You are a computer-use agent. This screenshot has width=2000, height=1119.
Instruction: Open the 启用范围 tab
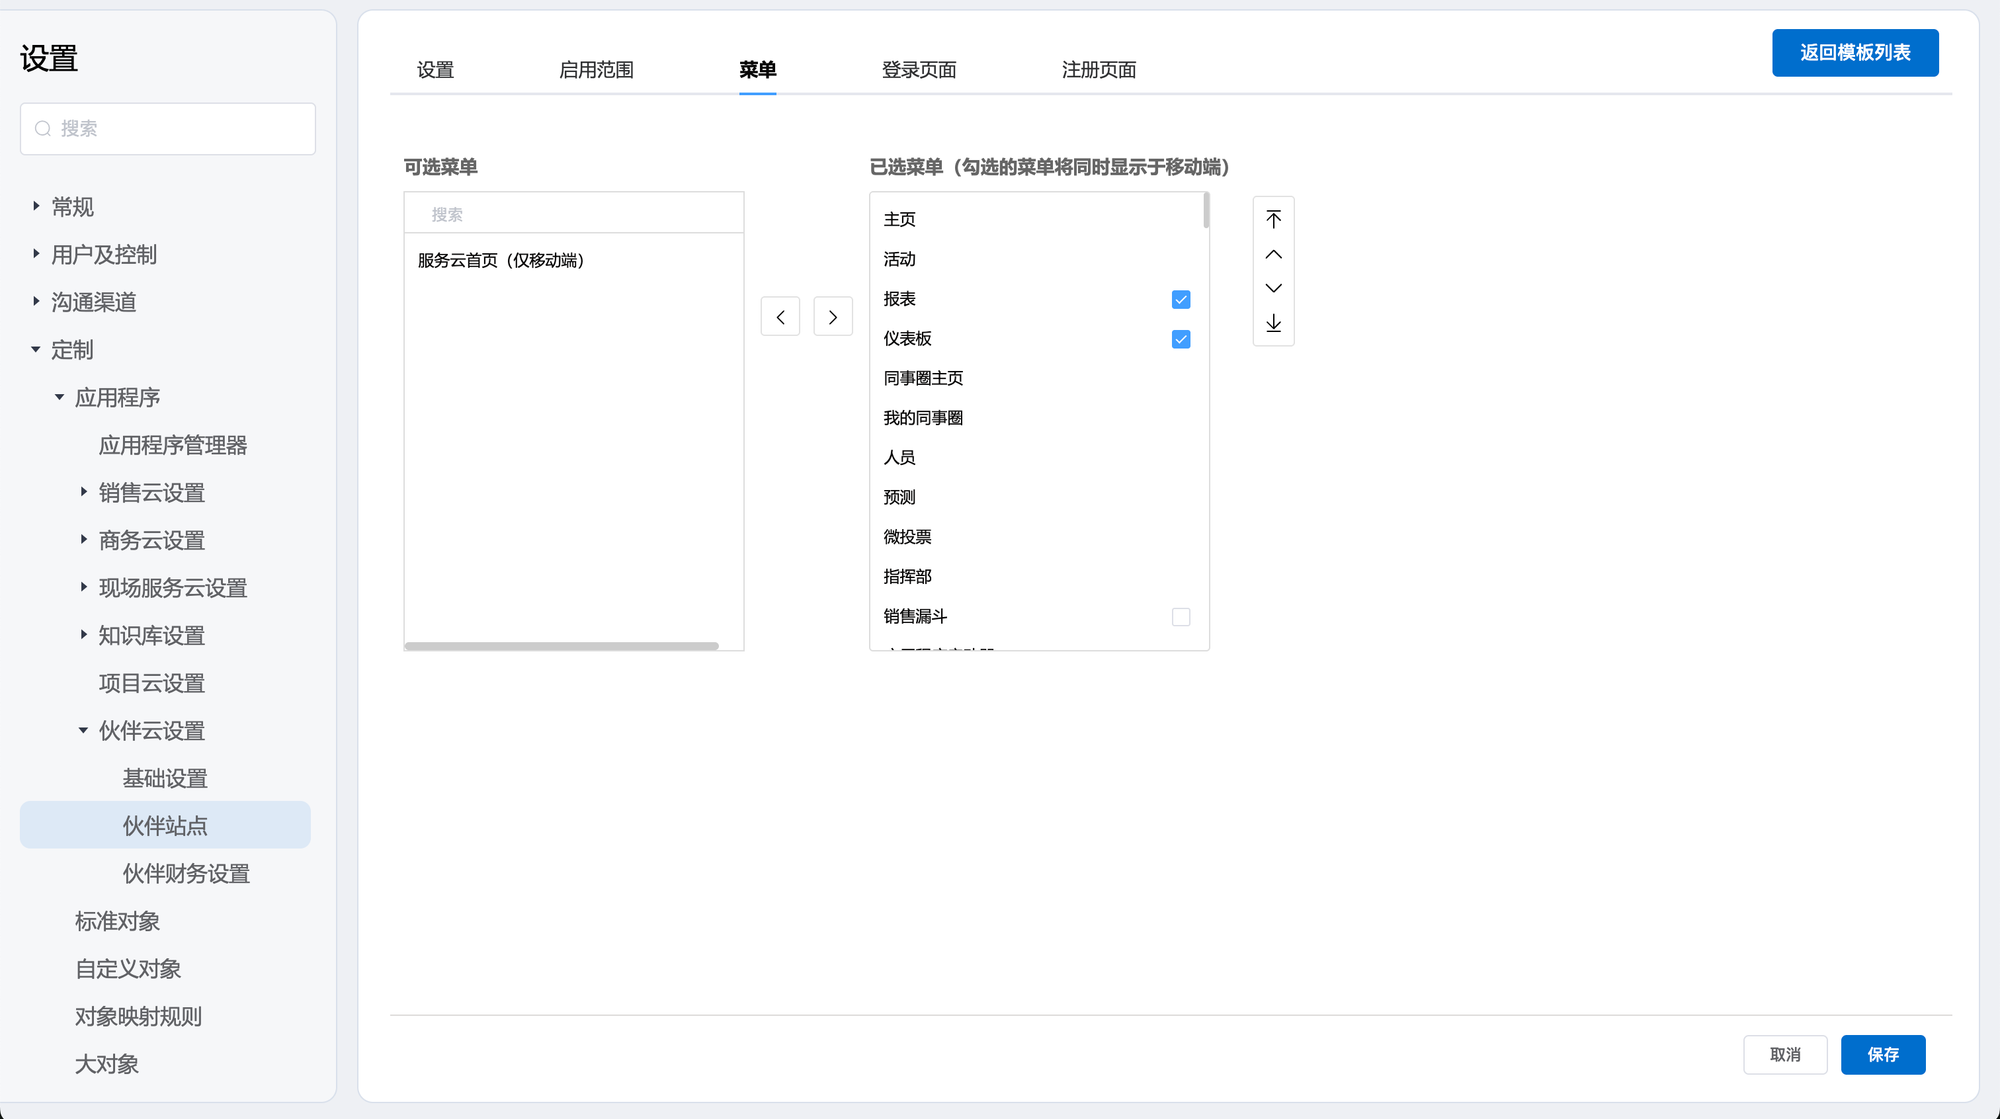coord(596,70)
